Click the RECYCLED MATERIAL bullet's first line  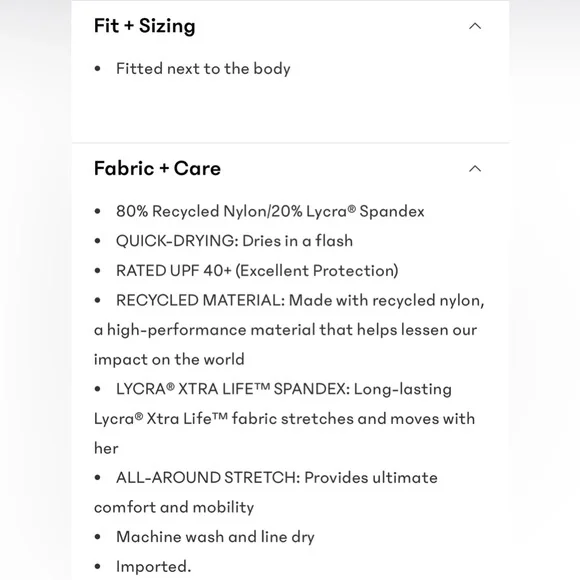[300, 300]
